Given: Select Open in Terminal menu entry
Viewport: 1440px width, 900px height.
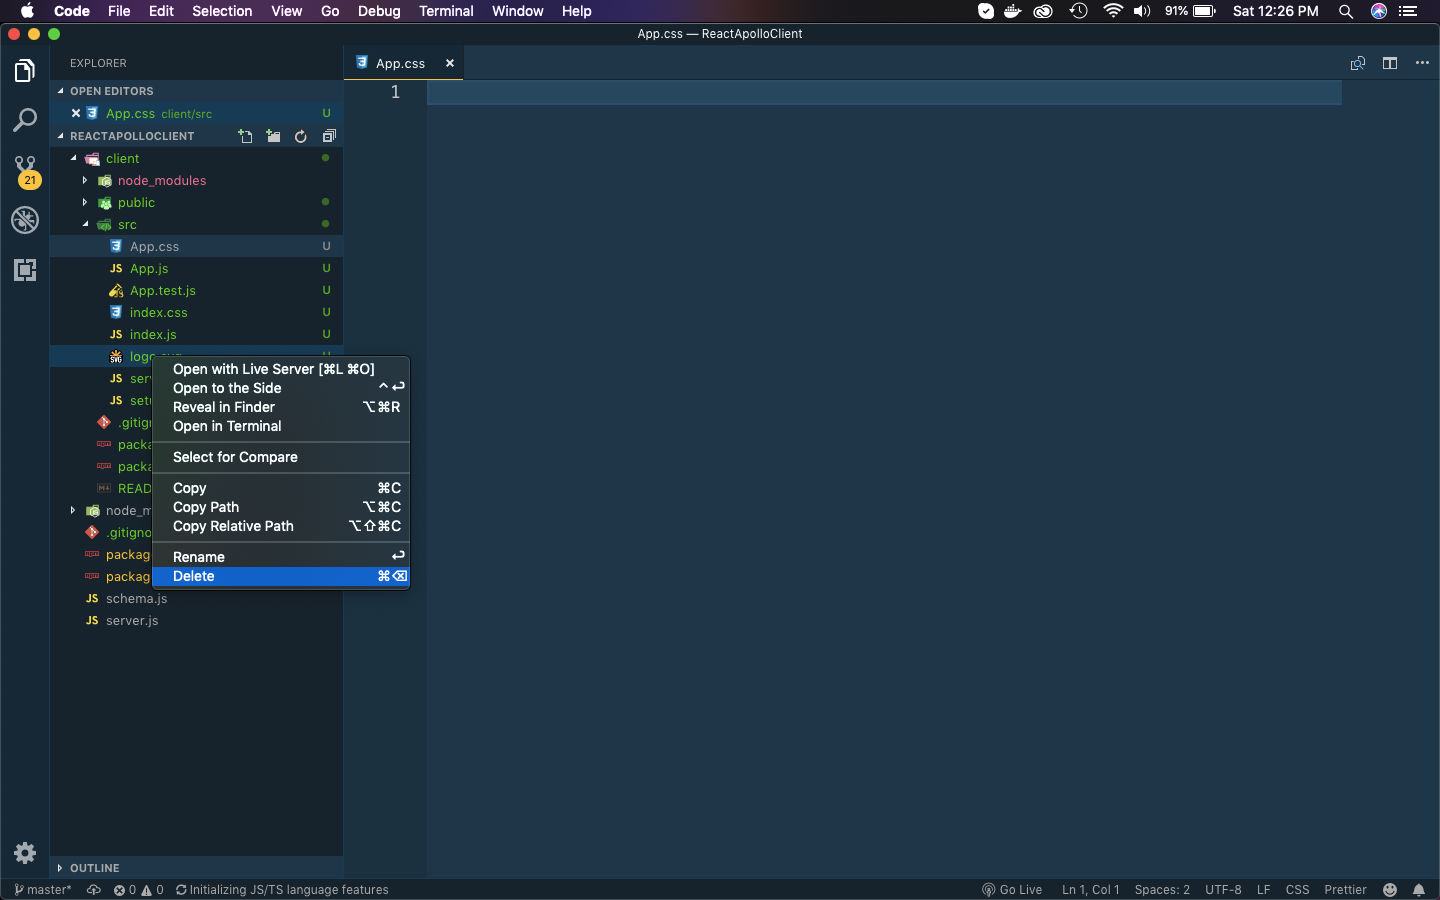Looking at the screenshot, I should (281, 426).
